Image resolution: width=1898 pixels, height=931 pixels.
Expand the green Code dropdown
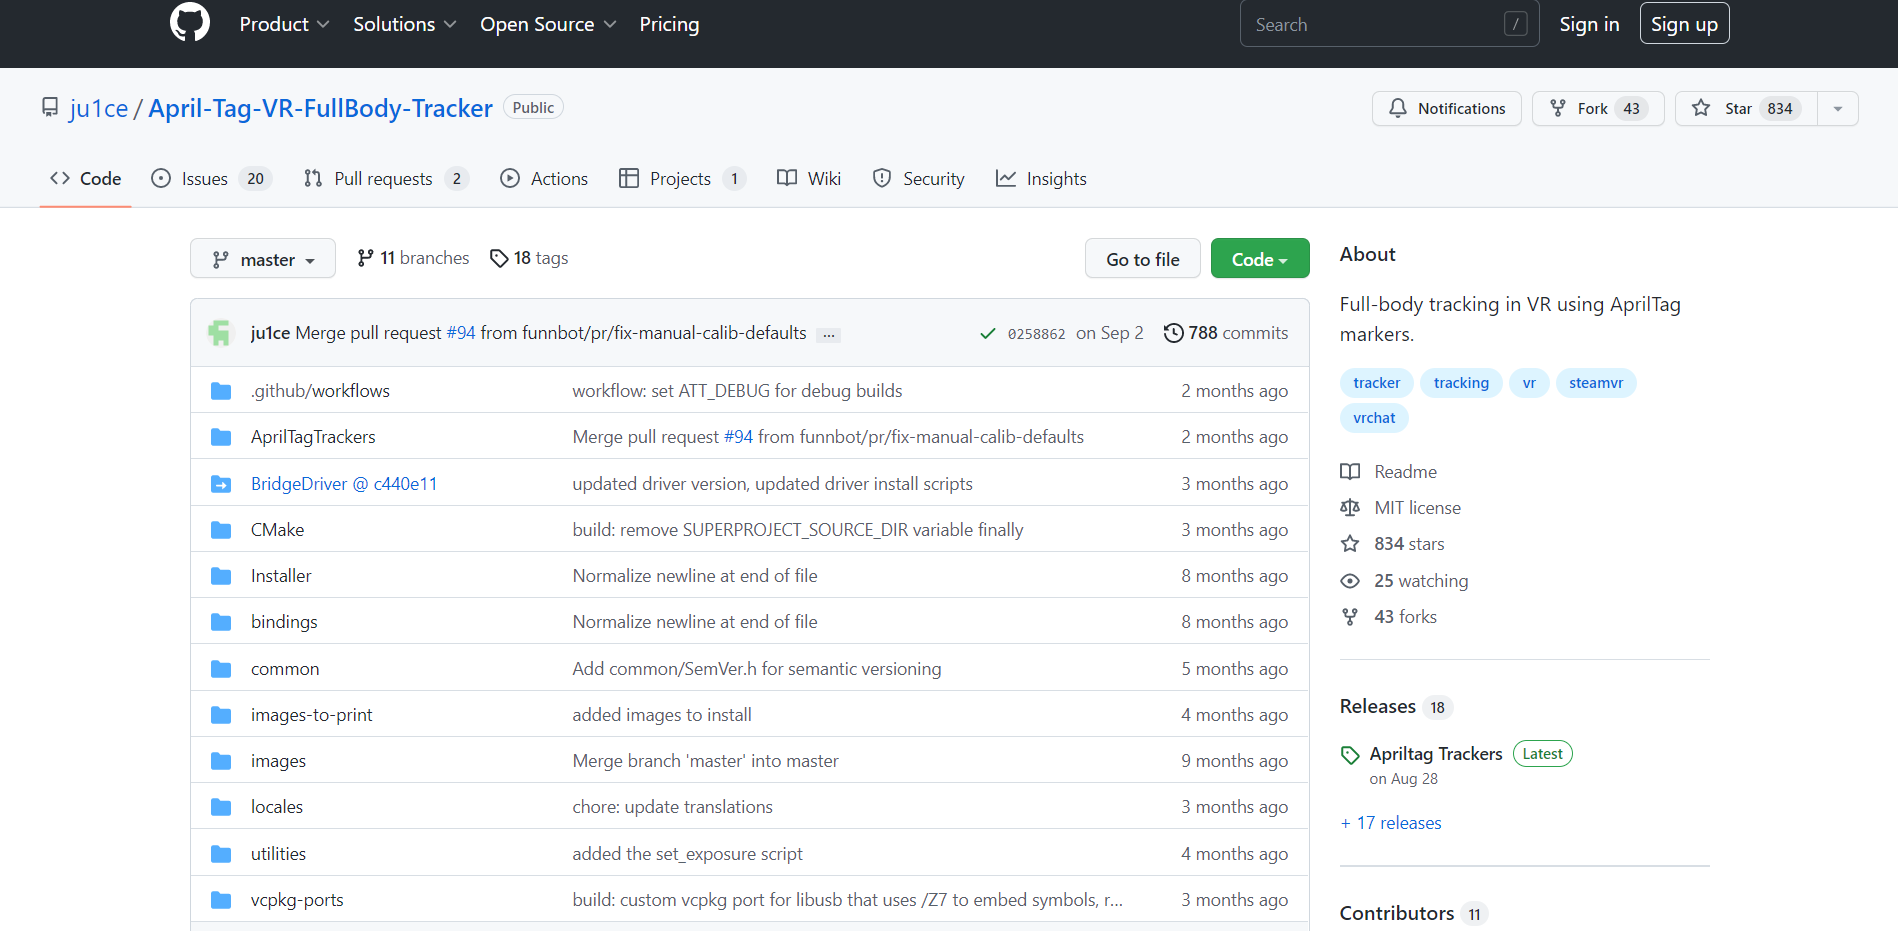coord(1259,259)
